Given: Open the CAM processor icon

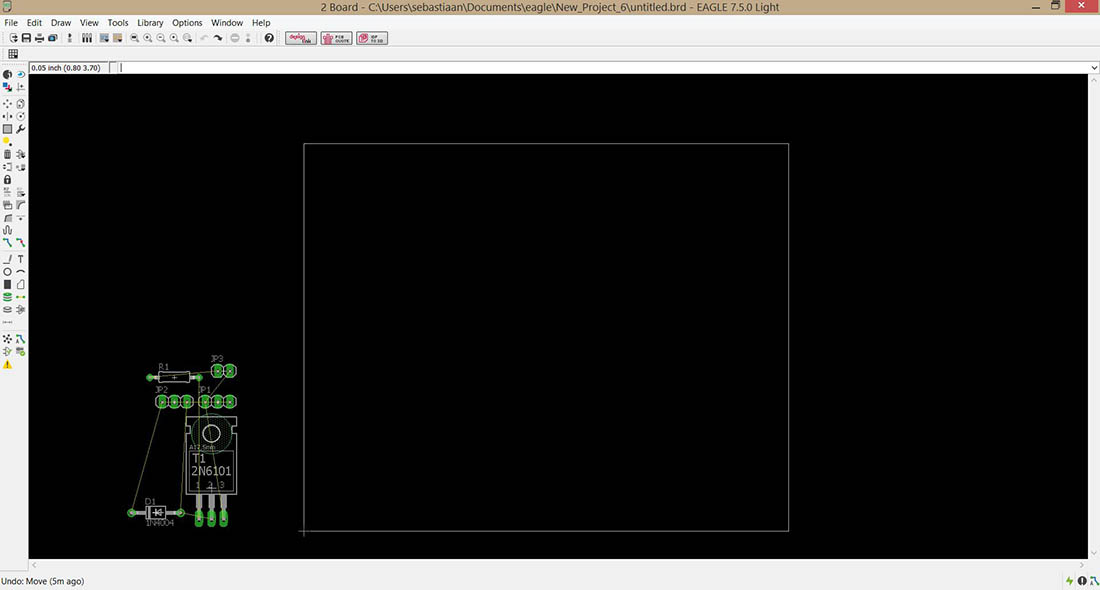Looking at the screenshot, I should 53,38.
